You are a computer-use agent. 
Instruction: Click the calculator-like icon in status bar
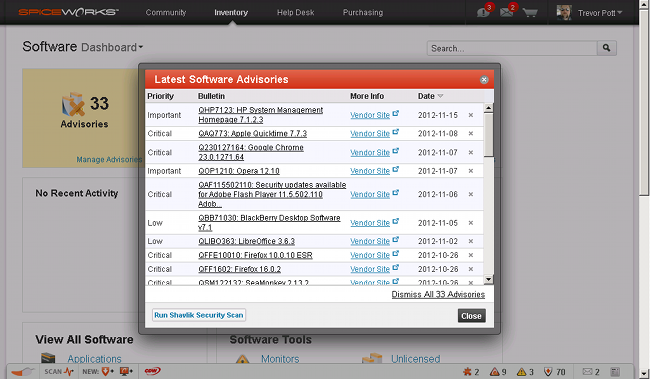615,372
